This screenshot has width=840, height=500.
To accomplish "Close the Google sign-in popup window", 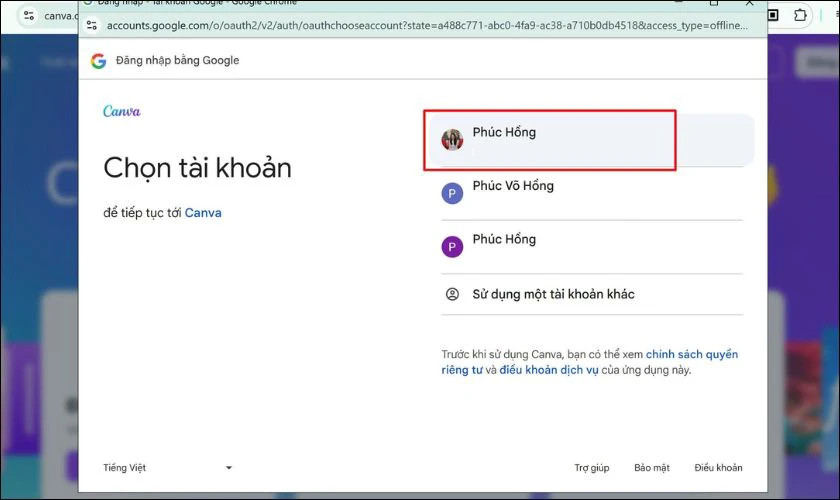I will click(749, 3).
